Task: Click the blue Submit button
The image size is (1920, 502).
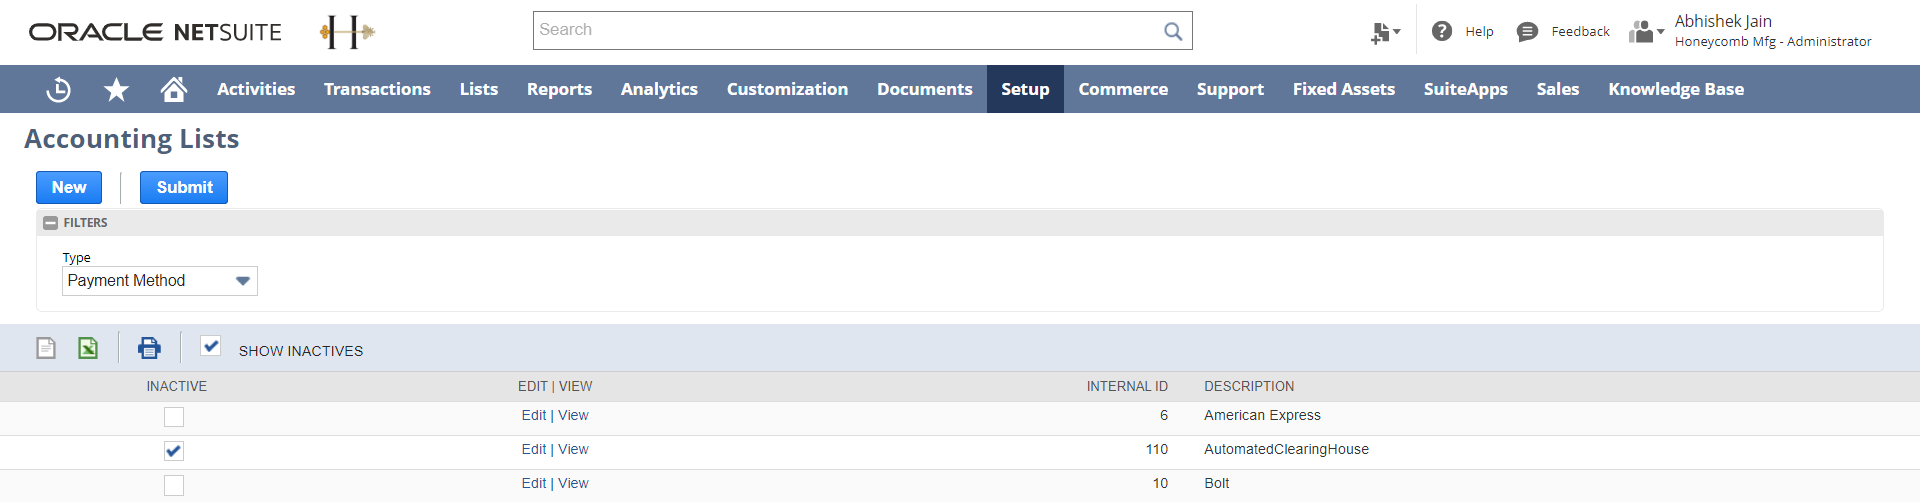Action: click(184, 188)
